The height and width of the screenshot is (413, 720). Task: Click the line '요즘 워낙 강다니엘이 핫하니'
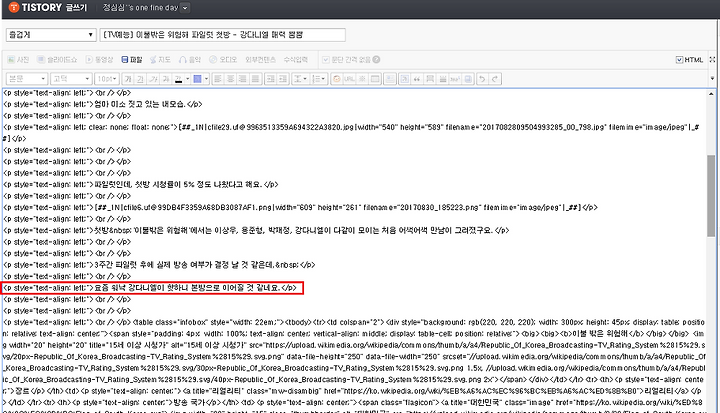point(150,288)
